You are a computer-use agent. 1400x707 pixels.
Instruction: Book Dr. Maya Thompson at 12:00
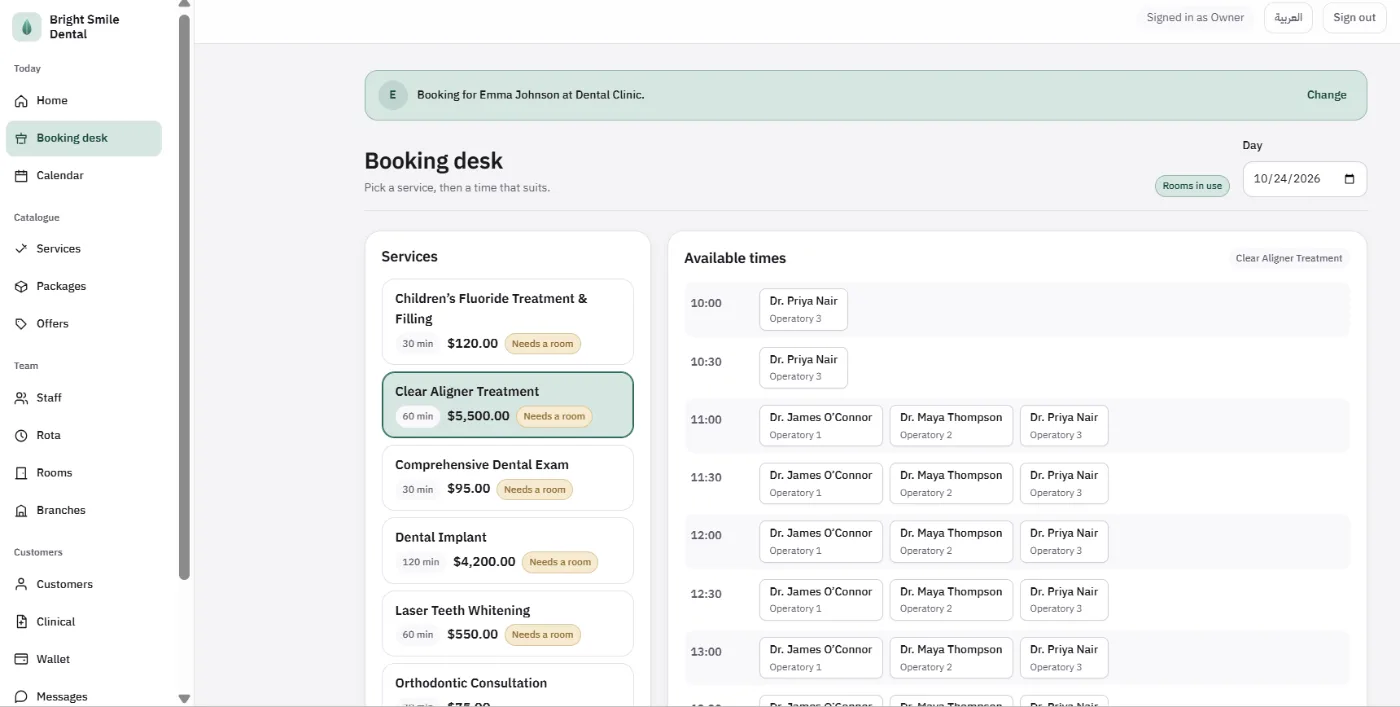tap(951, 542)
